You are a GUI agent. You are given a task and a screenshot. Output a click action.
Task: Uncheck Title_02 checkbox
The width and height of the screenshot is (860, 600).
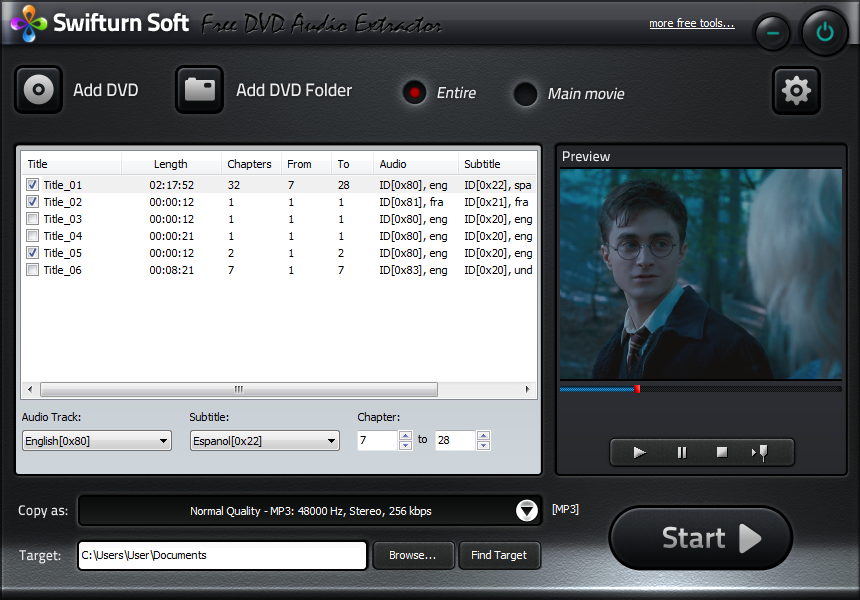[32, 202]
